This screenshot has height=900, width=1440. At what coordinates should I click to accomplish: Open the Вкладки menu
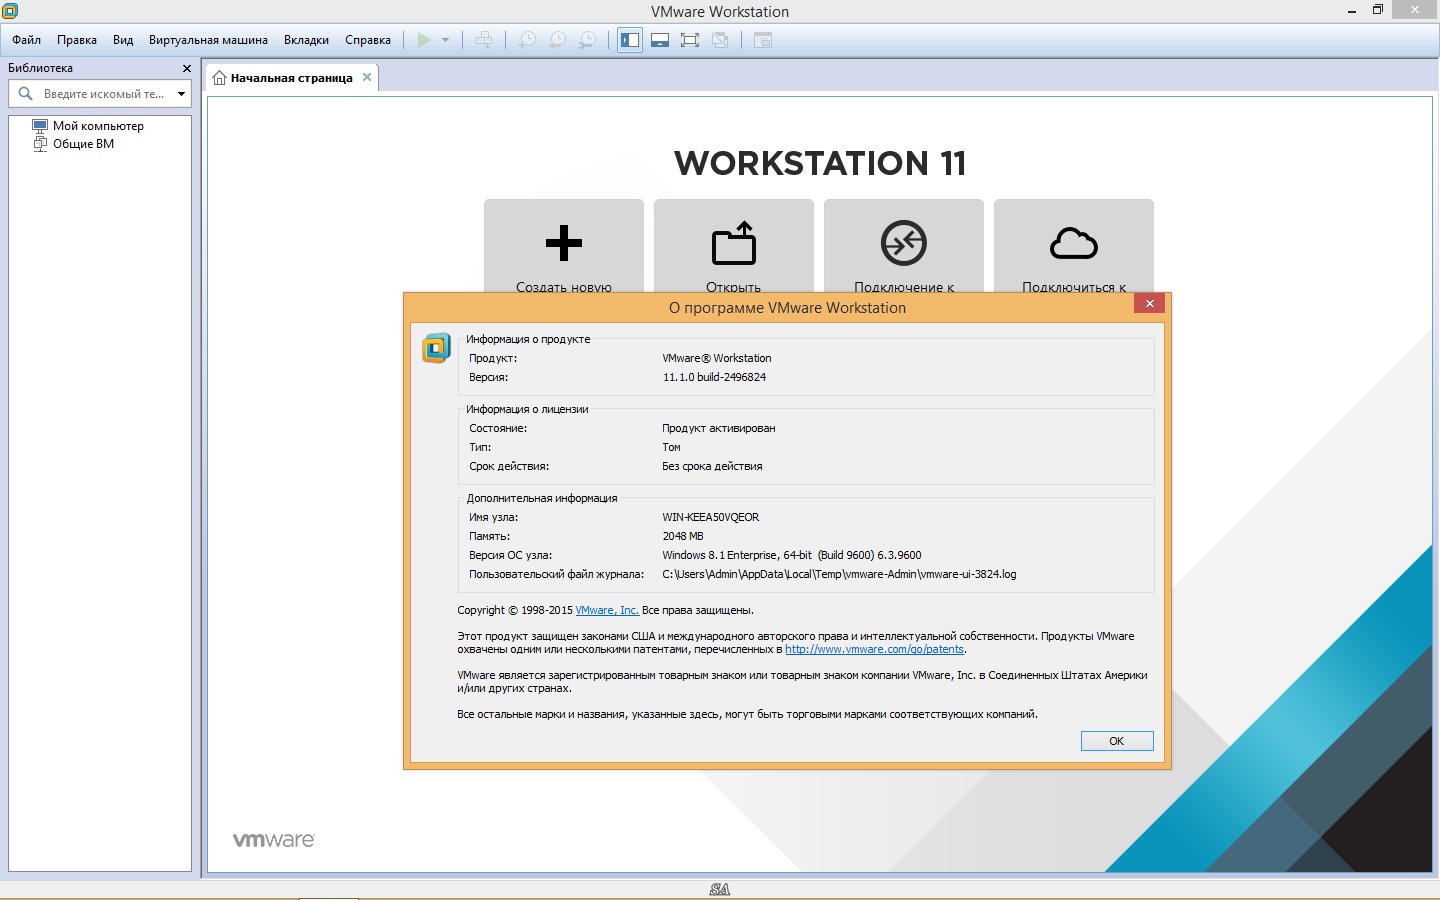click(x=306, y=40)
